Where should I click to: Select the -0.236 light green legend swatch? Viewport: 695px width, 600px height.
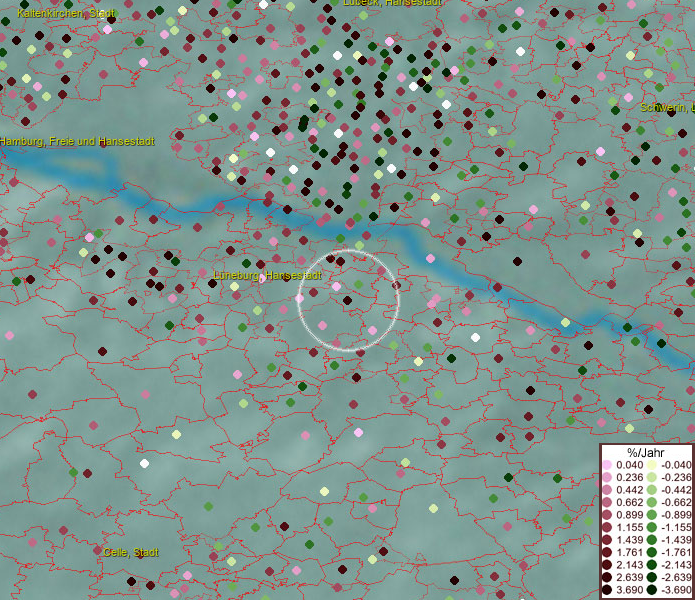(652, 477)
